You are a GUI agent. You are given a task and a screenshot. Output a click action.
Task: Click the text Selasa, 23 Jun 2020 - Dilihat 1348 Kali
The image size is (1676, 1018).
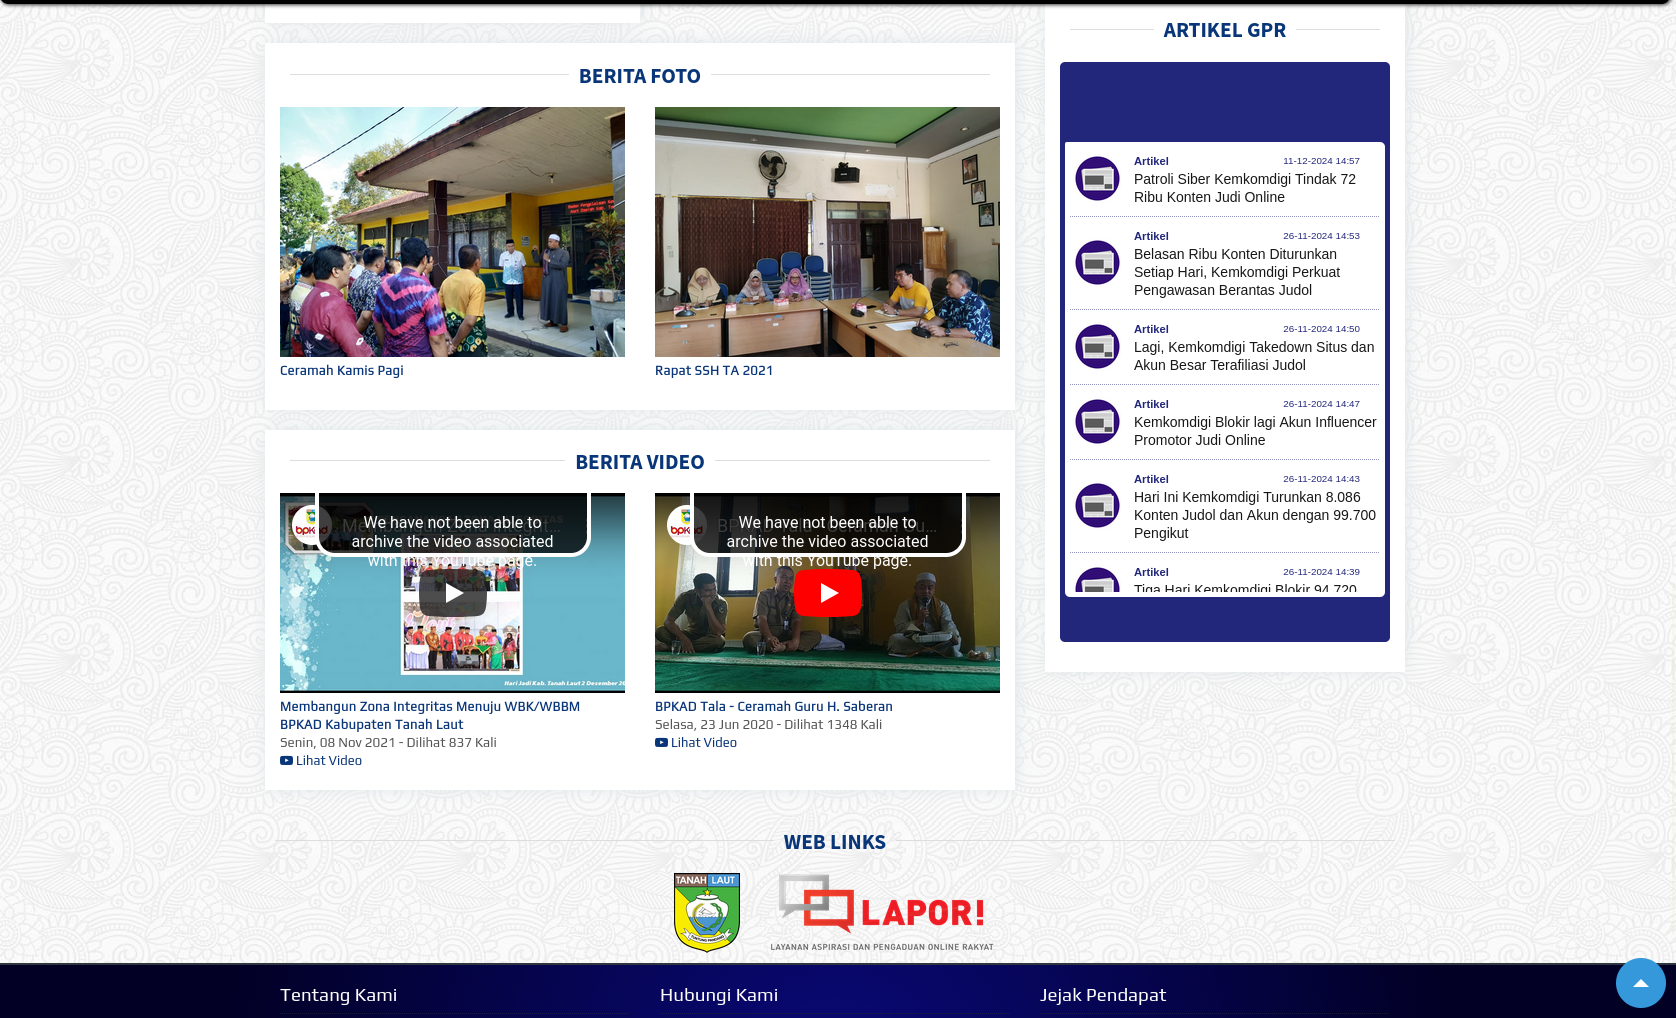[x=768, y=724]
